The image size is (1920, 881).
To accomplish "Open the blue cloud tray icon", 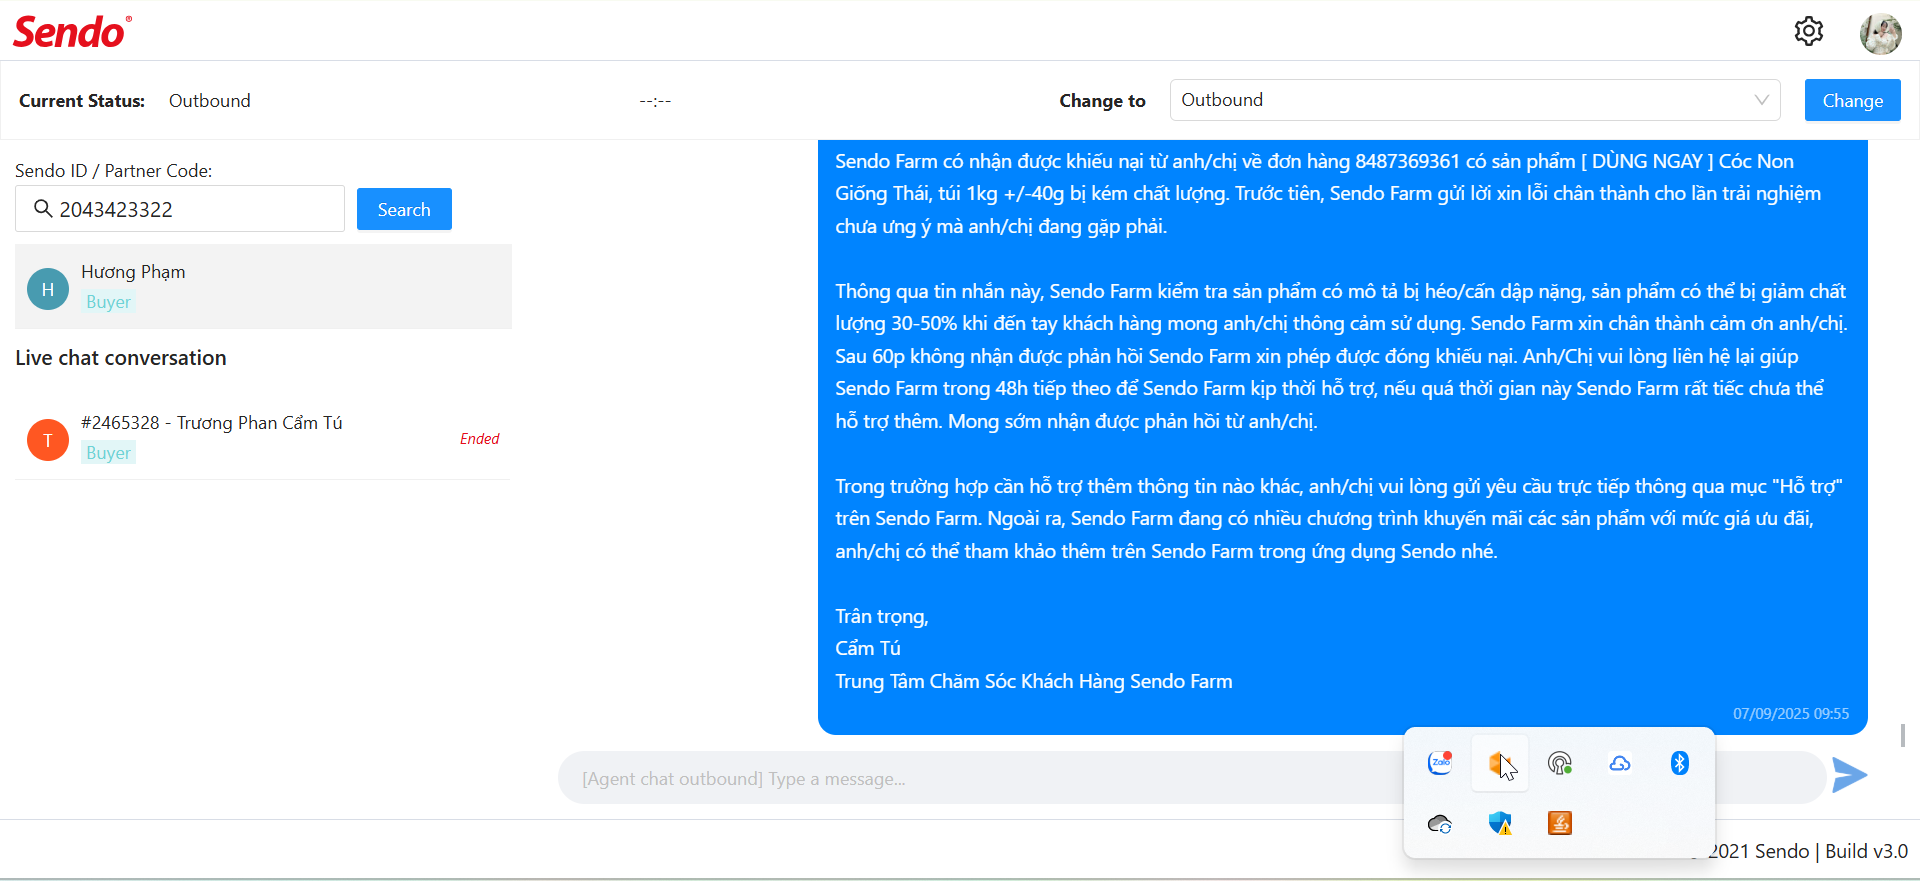I will click(x=1620, y=764).
